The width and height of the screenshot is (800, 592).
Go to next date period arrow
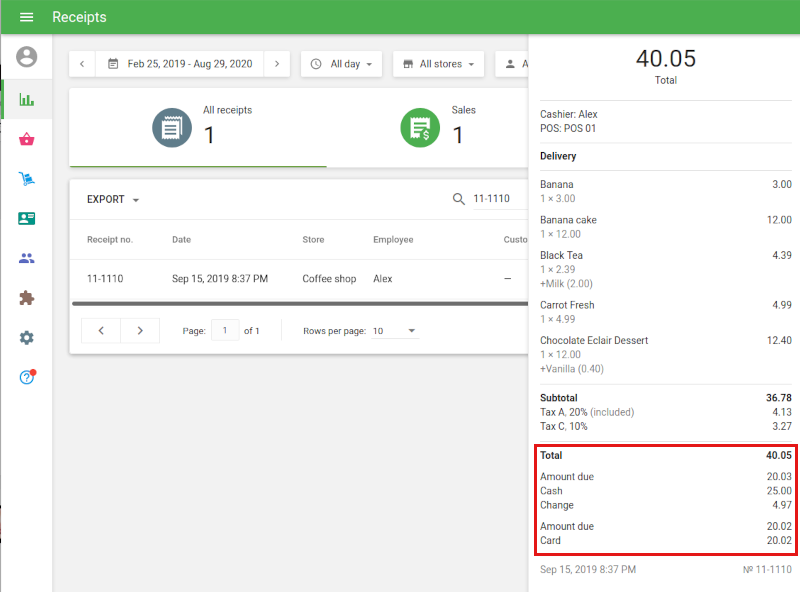pyautogui.click(x=277, y=64)
